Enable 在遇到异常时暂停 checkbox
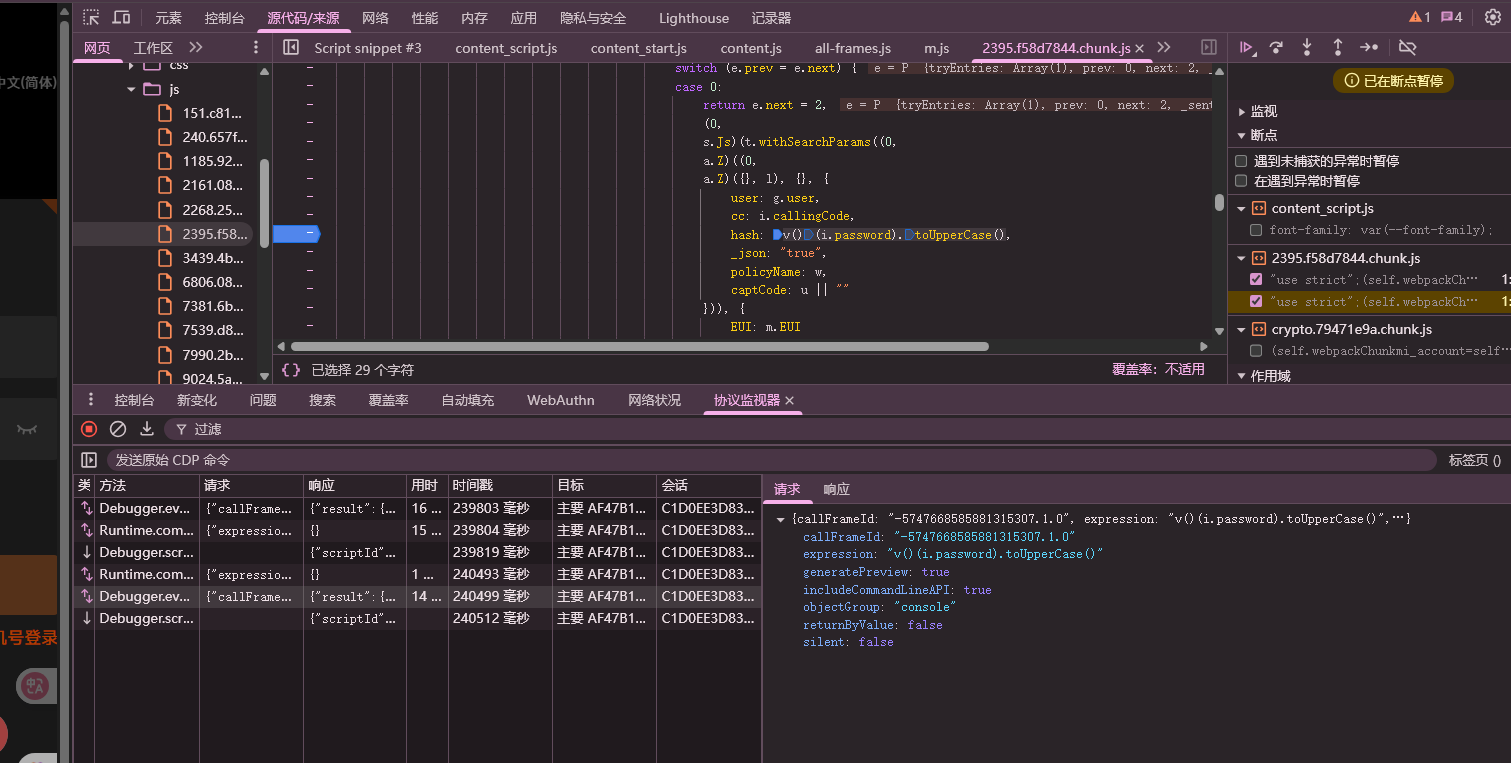The width and height of the screenshot is (1511, 763). click(1241, 181)
